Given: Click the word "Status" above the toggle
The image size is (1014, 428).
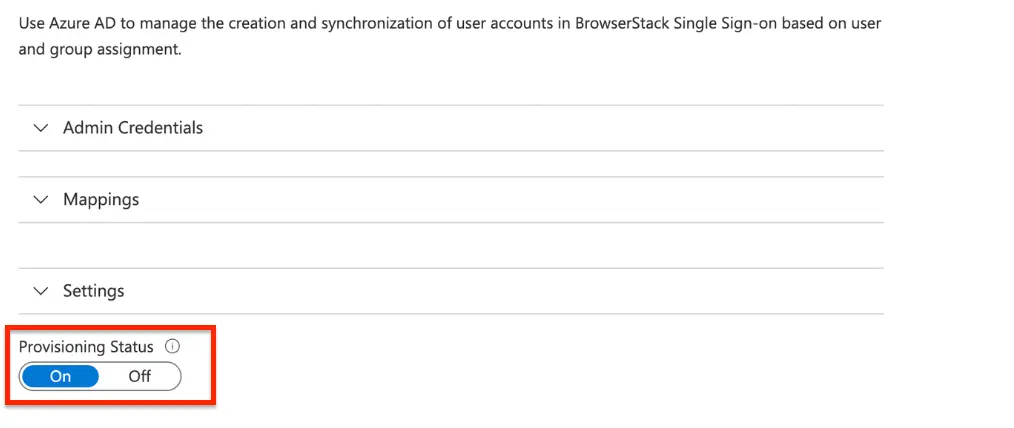Looking at the screenshot, I should coord(131,347).
